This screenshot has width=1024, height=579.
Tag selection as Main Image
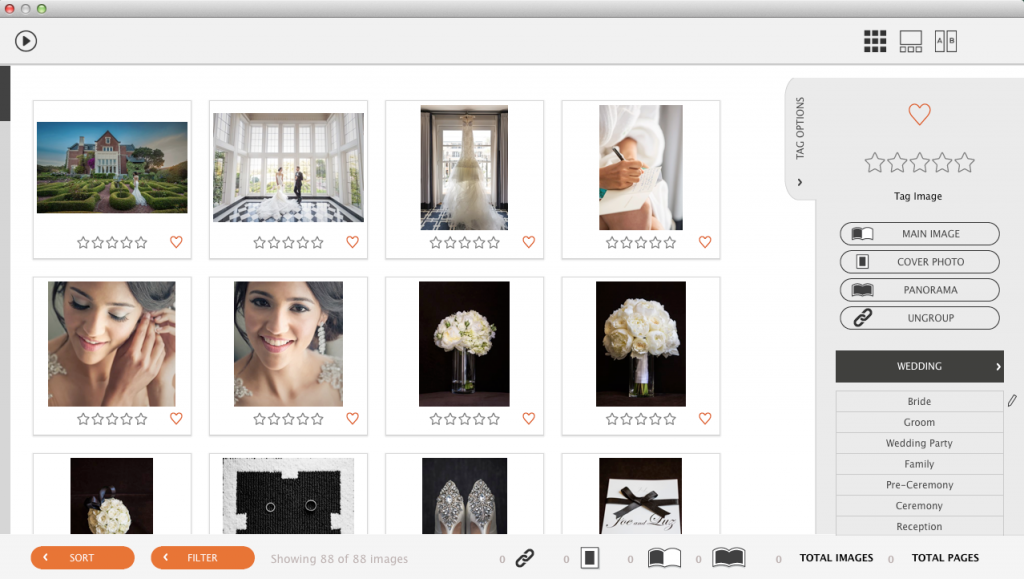pyautogui.click(x=920, y=234)
